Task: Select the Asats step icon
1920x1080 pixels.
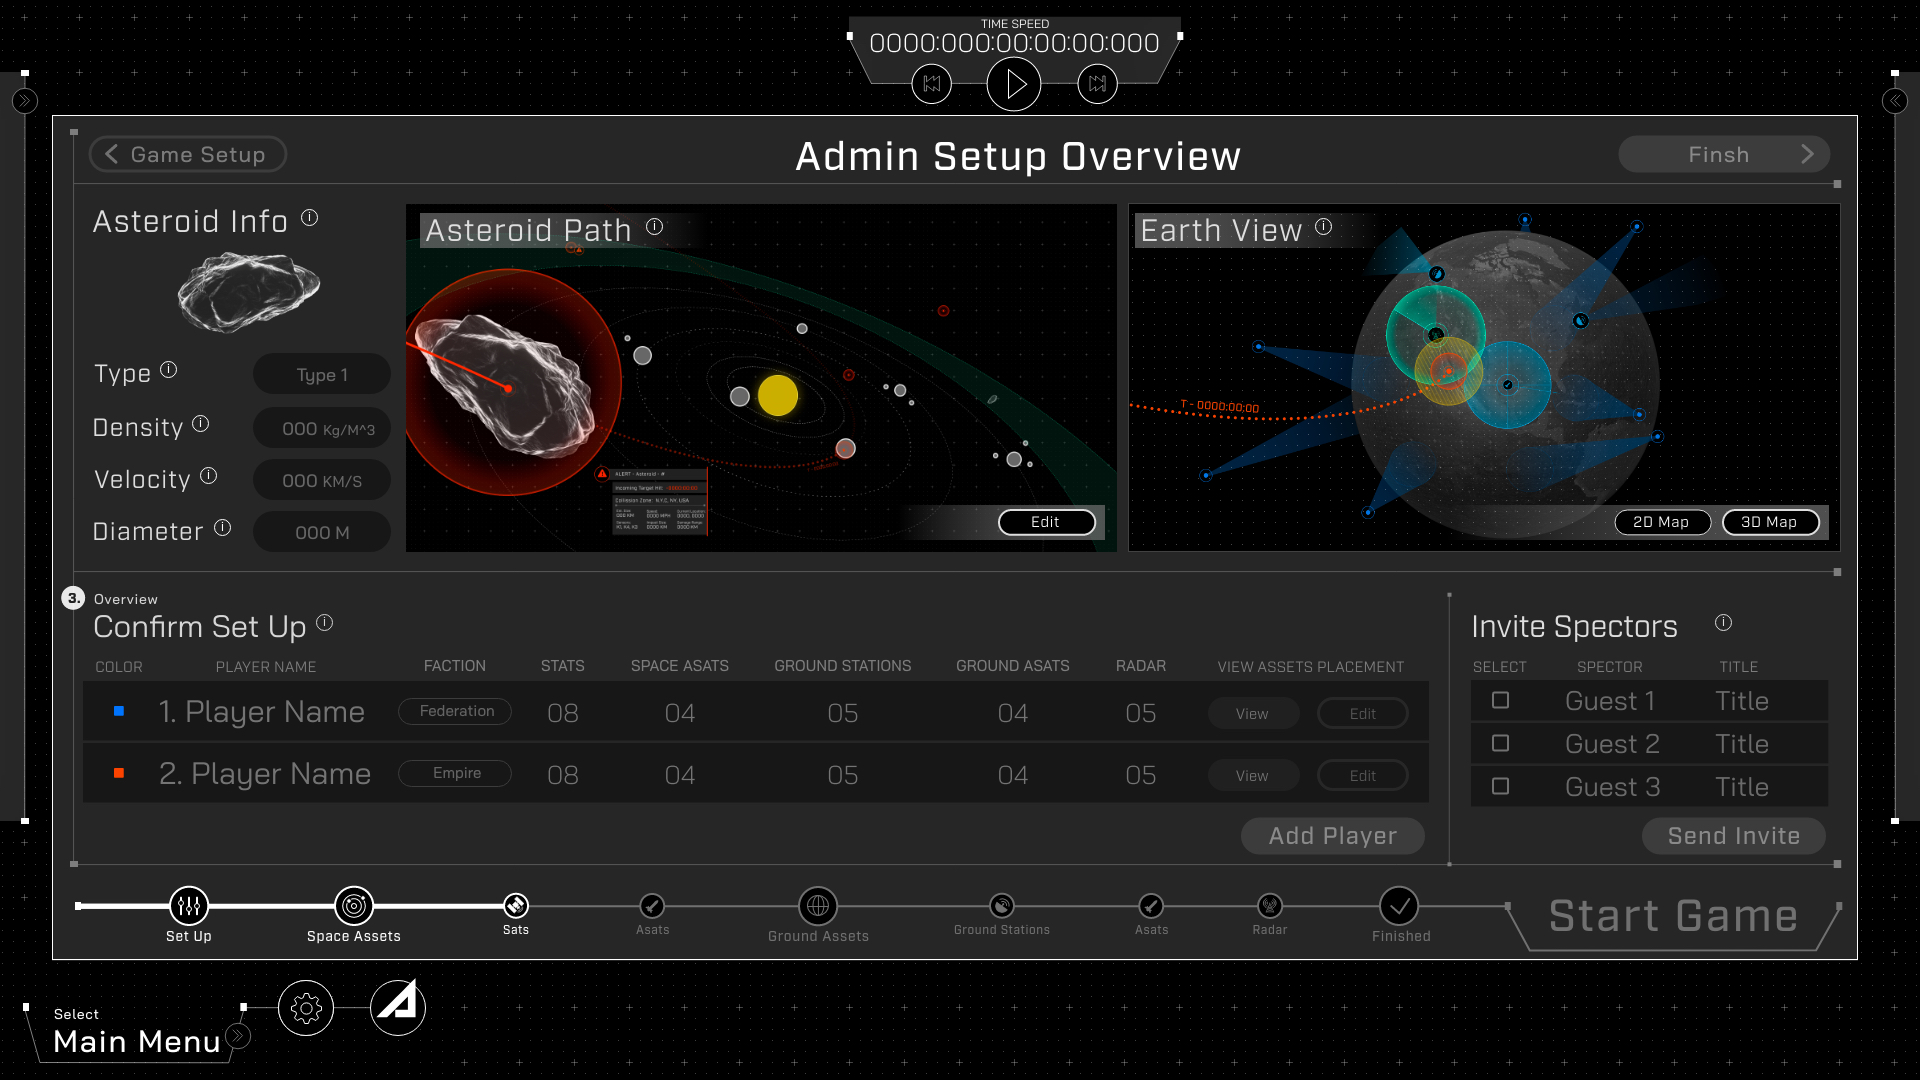Action: [652, 907]
